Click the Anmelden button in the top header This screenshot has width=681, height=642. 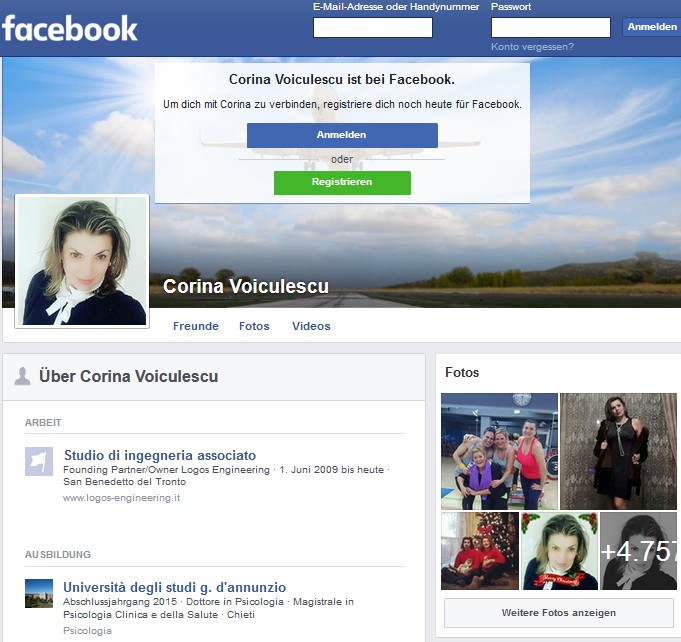coord(652,27)
